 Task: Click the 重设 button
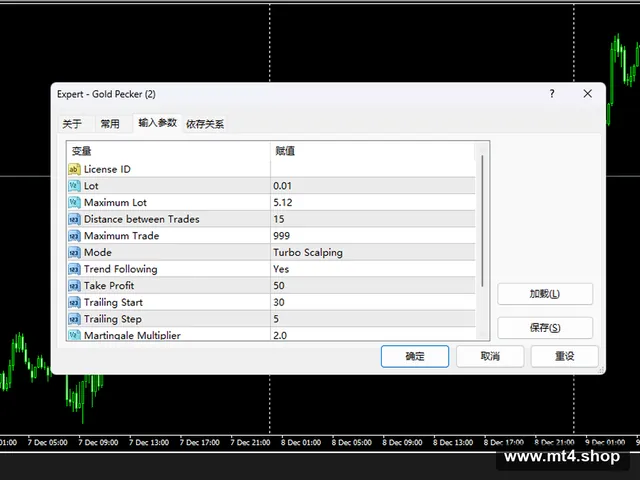[x=564, y=356]
